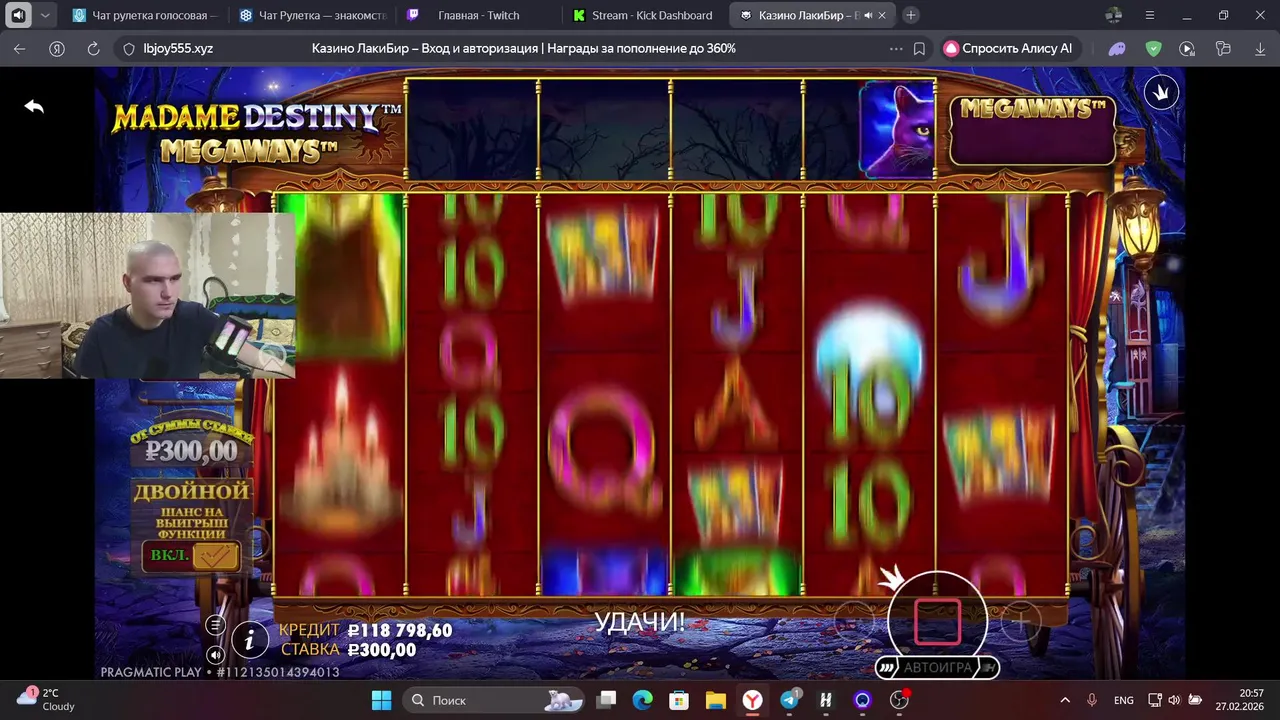Open the Yandex home page button
The width and height of the screenshot is (1280, 720).
(x=59, y=48)
